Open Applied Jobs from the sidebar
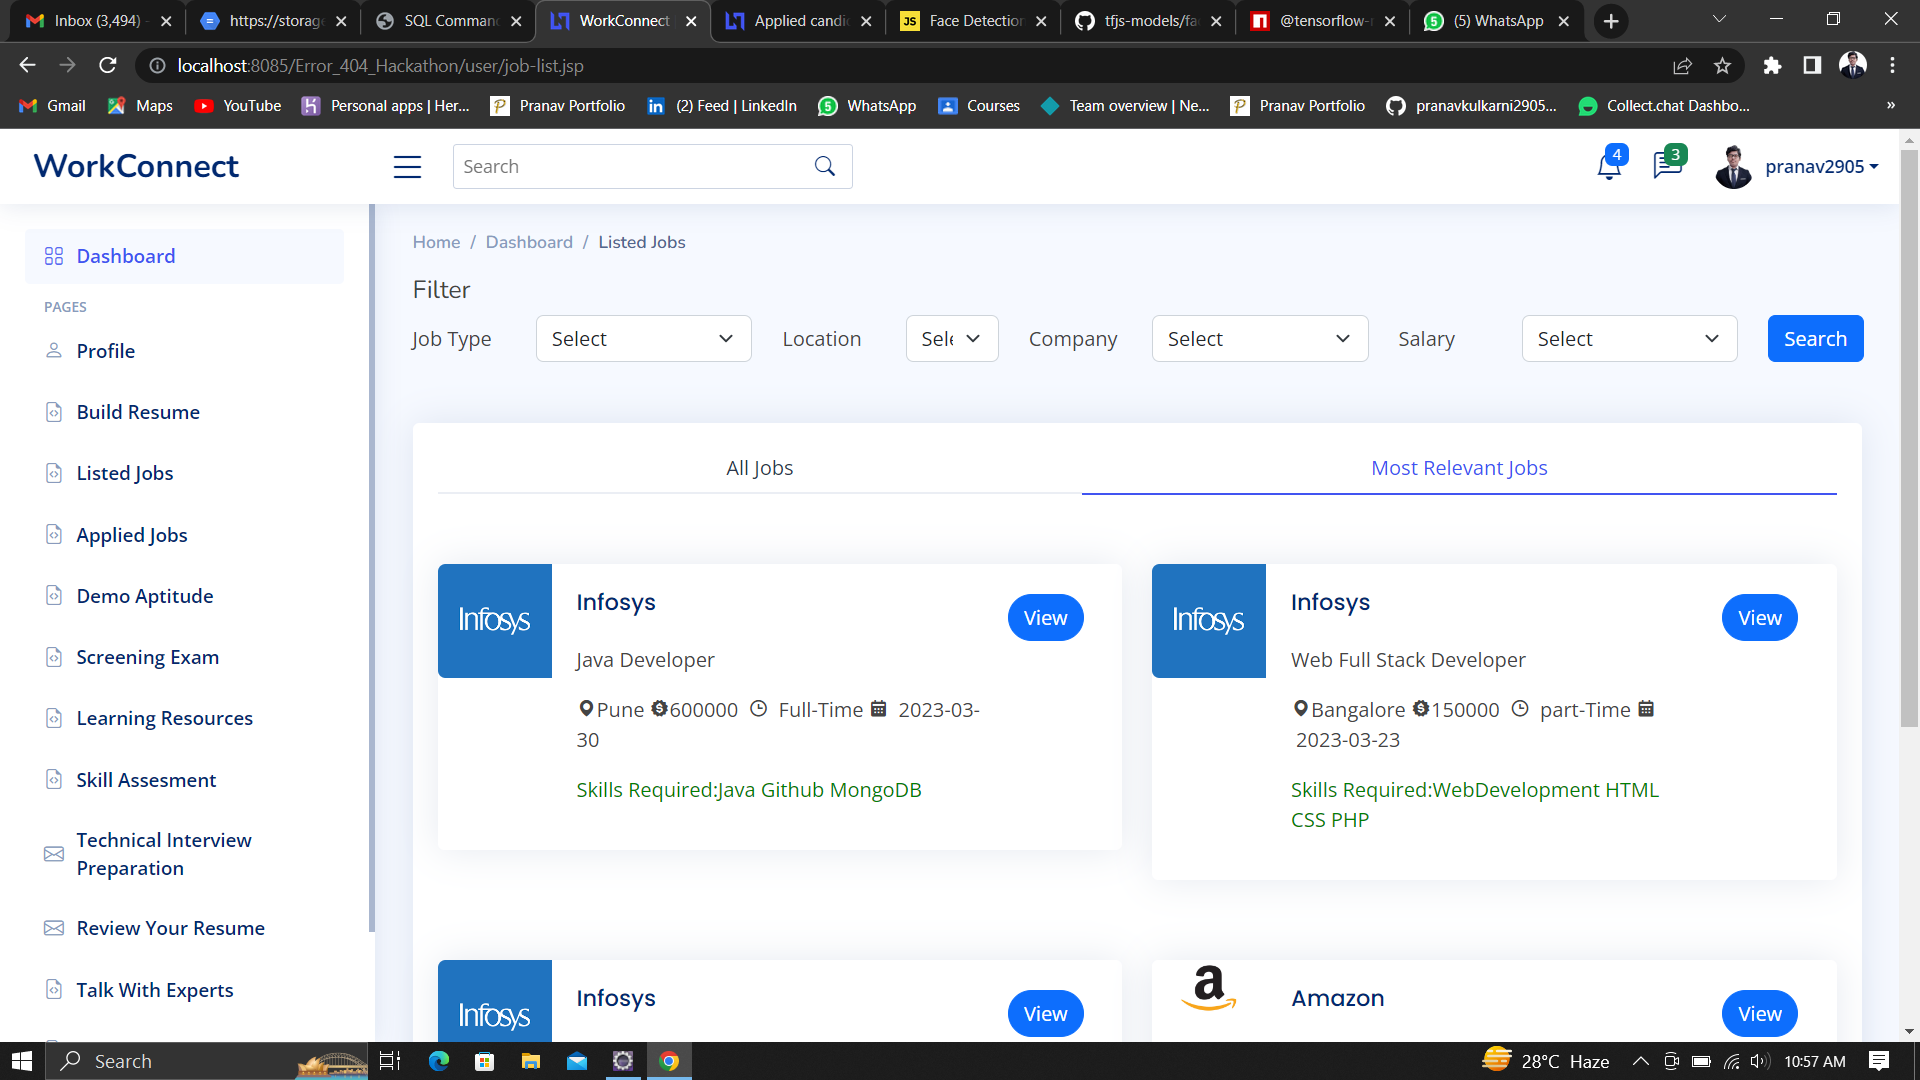 click(x=132, y=535)
